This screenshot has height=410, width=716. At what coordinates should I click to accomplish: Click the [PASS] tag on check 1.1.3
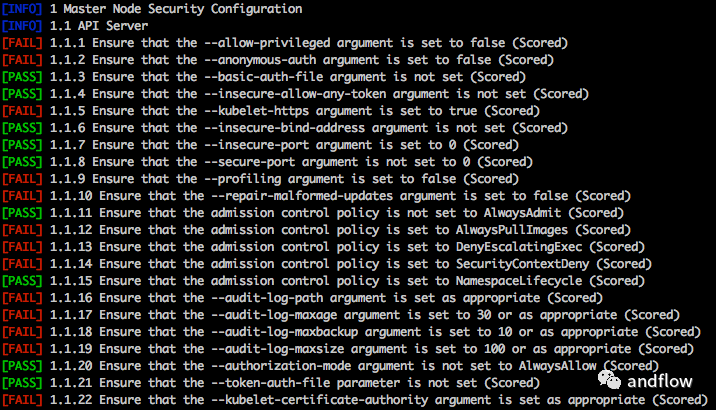click(x=22, y=77)
